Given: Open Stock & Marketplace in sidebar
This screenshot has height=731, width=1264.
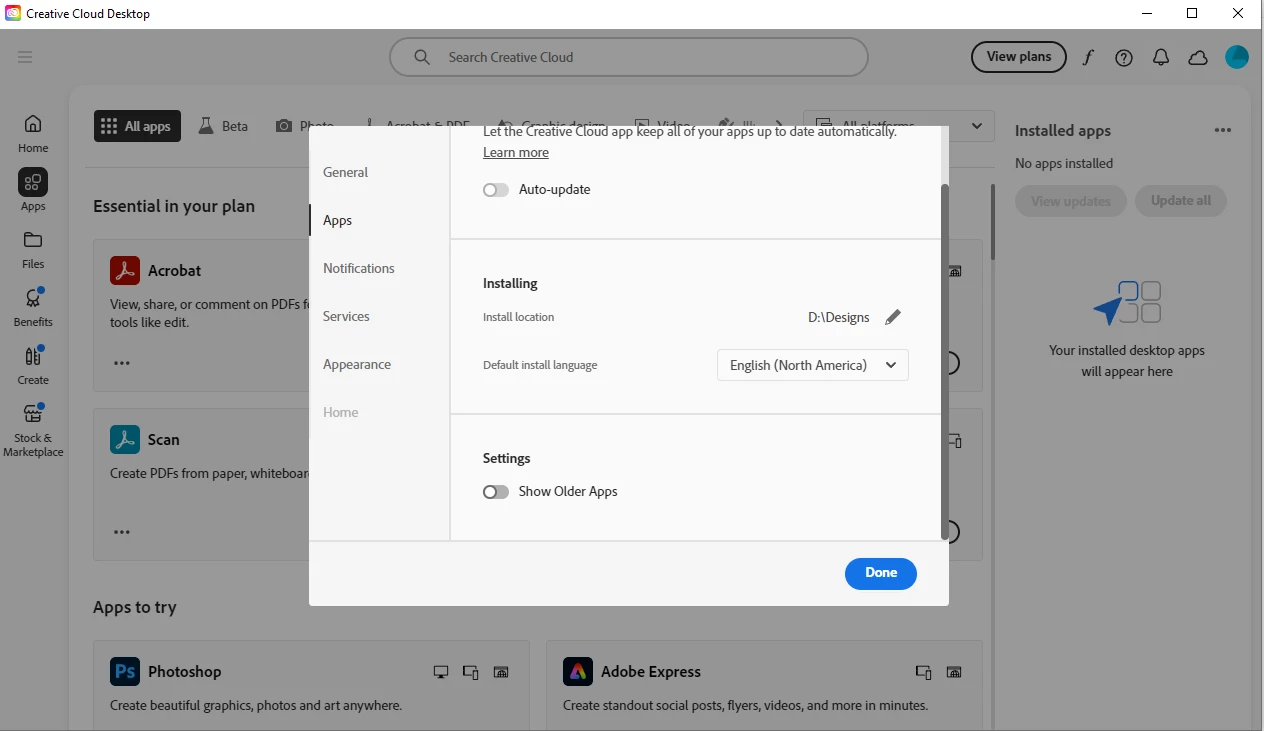Looking at the screenshot, I should pos(33,430).
